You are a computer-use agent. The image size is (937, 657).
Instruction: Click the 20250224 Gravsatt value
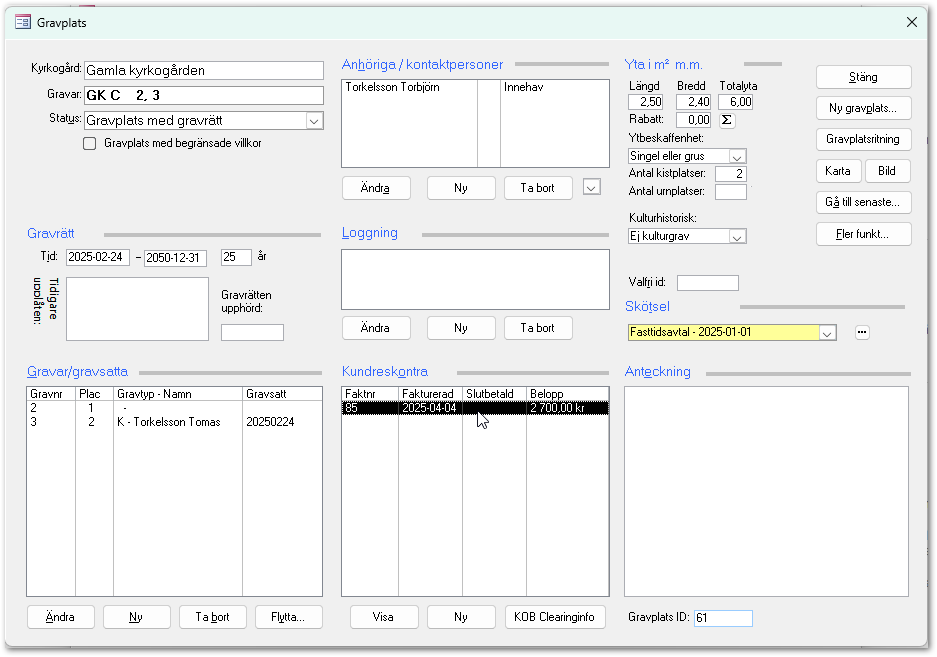pyautogui.click(x=270, y=422)
